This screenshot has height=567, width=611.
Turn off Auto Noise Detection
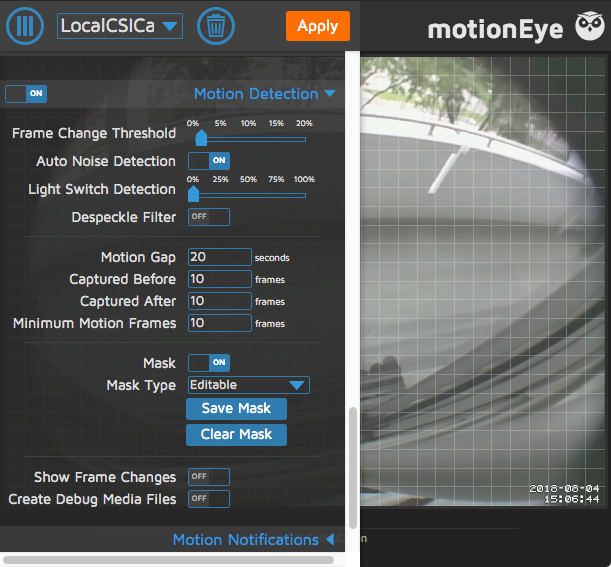click(209, 161)
